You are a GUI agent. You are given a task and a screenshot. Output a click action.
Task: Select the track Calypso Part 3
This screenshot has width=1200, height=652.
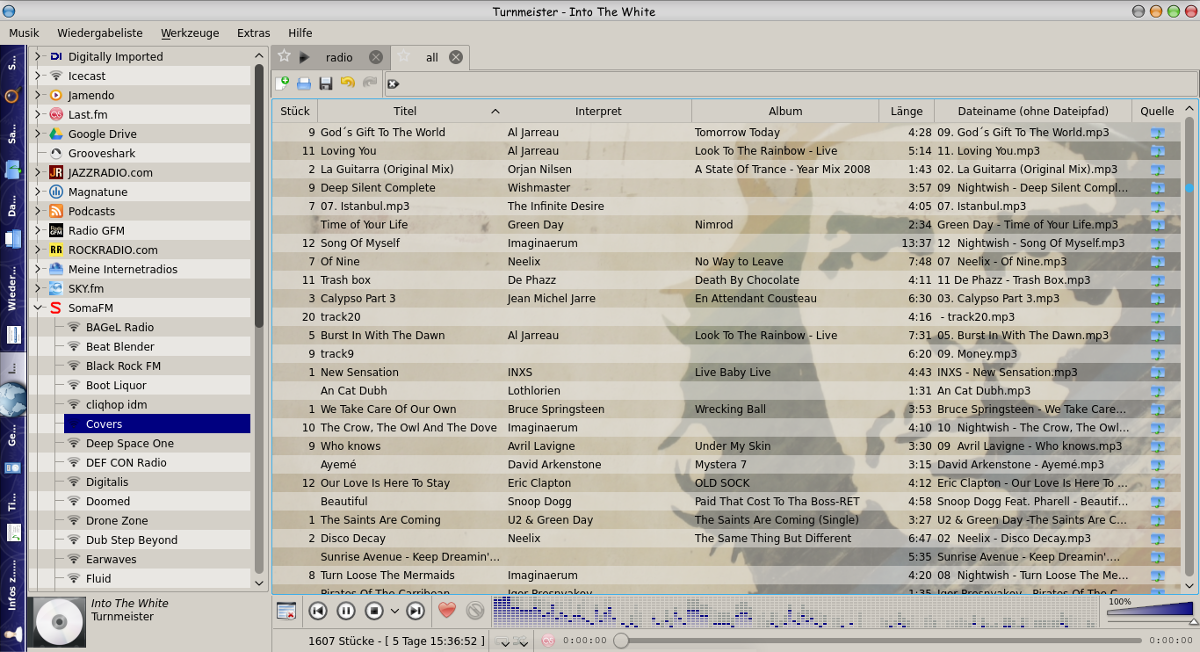[x=727, y=298]
